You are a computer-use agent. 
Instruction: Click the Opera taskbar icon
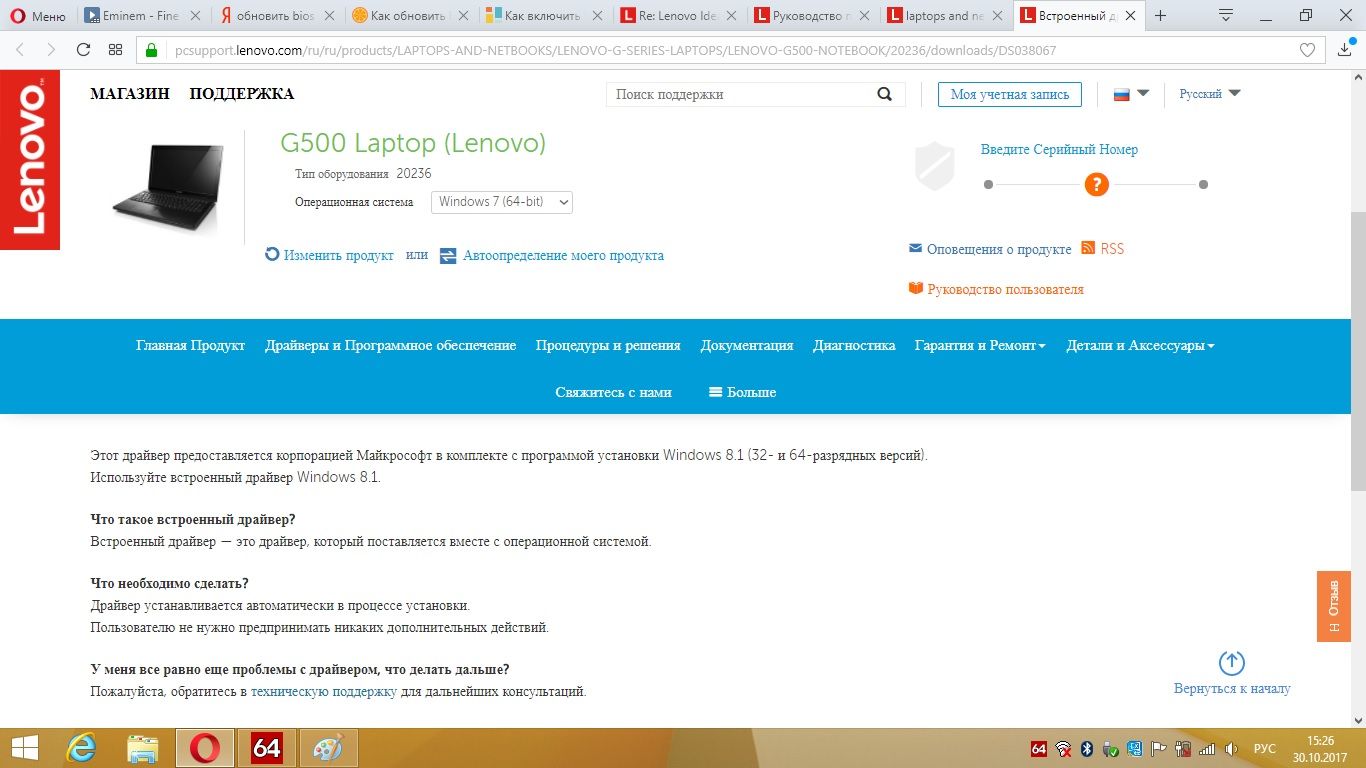pos(205,748)
